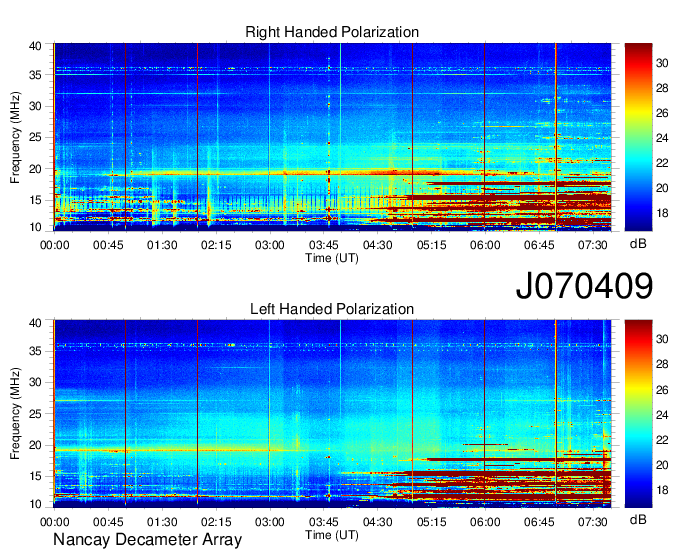The image size is (680, 552).
Task: Select "Frequency (MHz)" label of Left Handed plot
Action: coord(15,414)
